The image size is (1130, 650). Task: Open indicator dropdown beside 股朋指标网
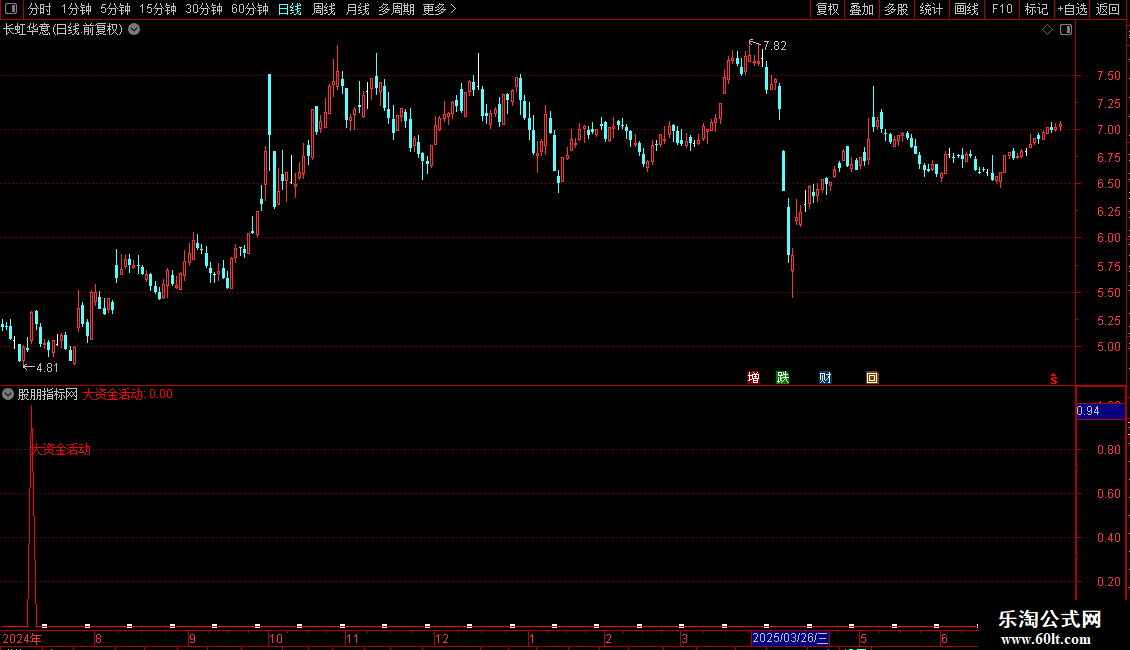pos(8,394)
